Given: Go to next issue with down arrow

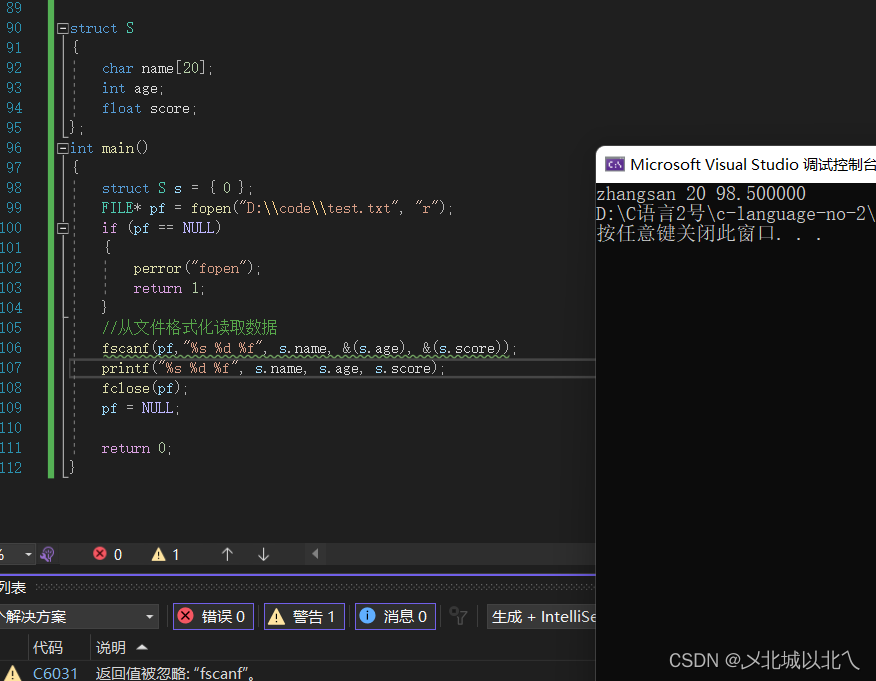Looking at the screenshot, I should click(264, 554).
